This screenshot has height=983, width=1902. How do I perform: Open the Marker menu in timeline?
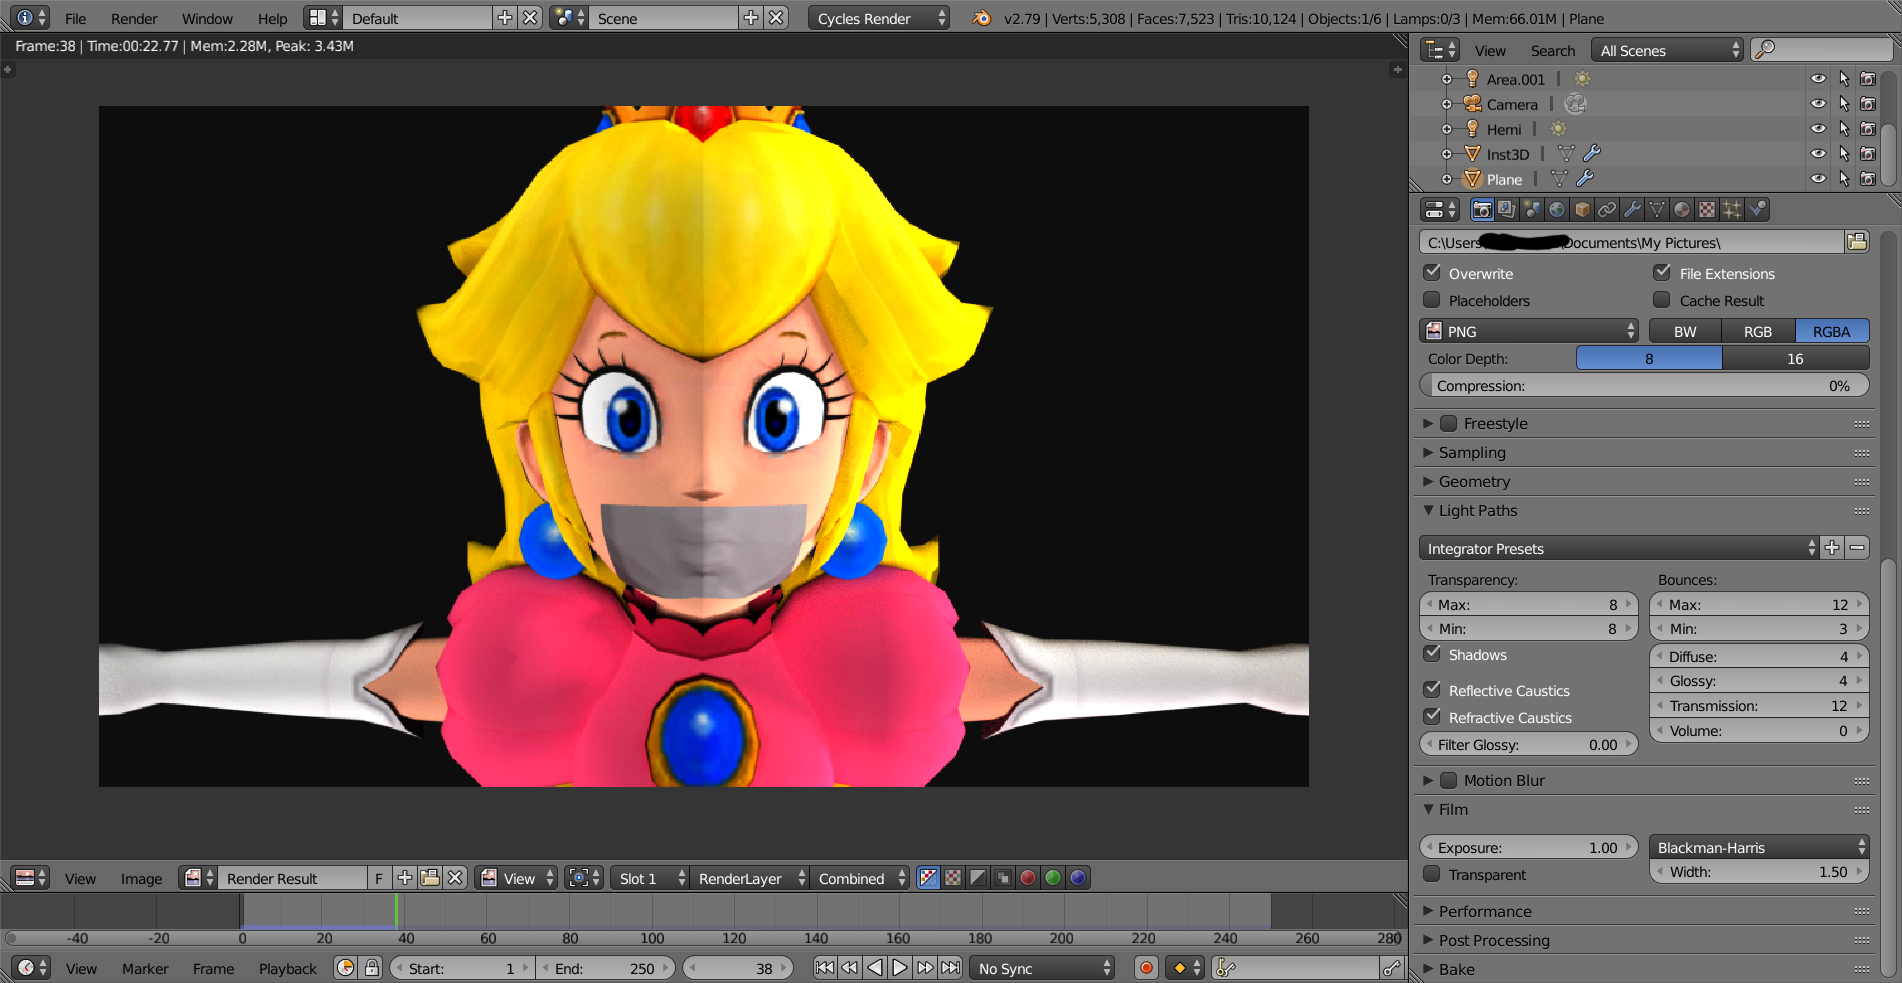click(145, 968)
